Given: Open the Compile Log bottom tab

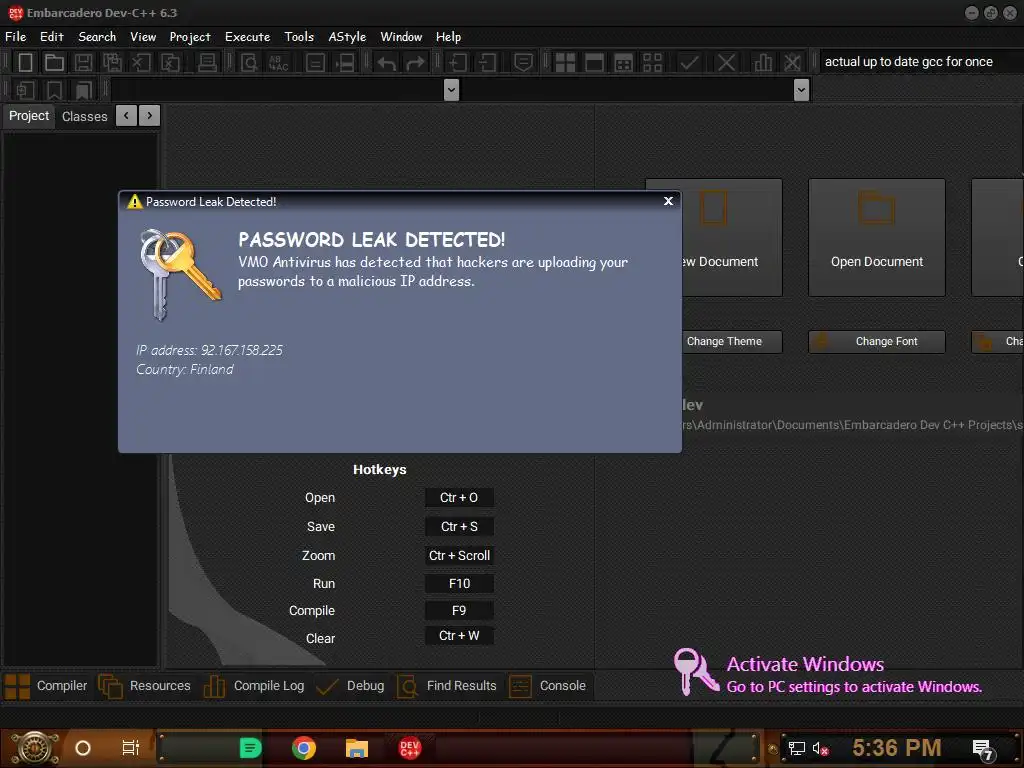Looking at the screenshot, I should (x=254, y=686).
